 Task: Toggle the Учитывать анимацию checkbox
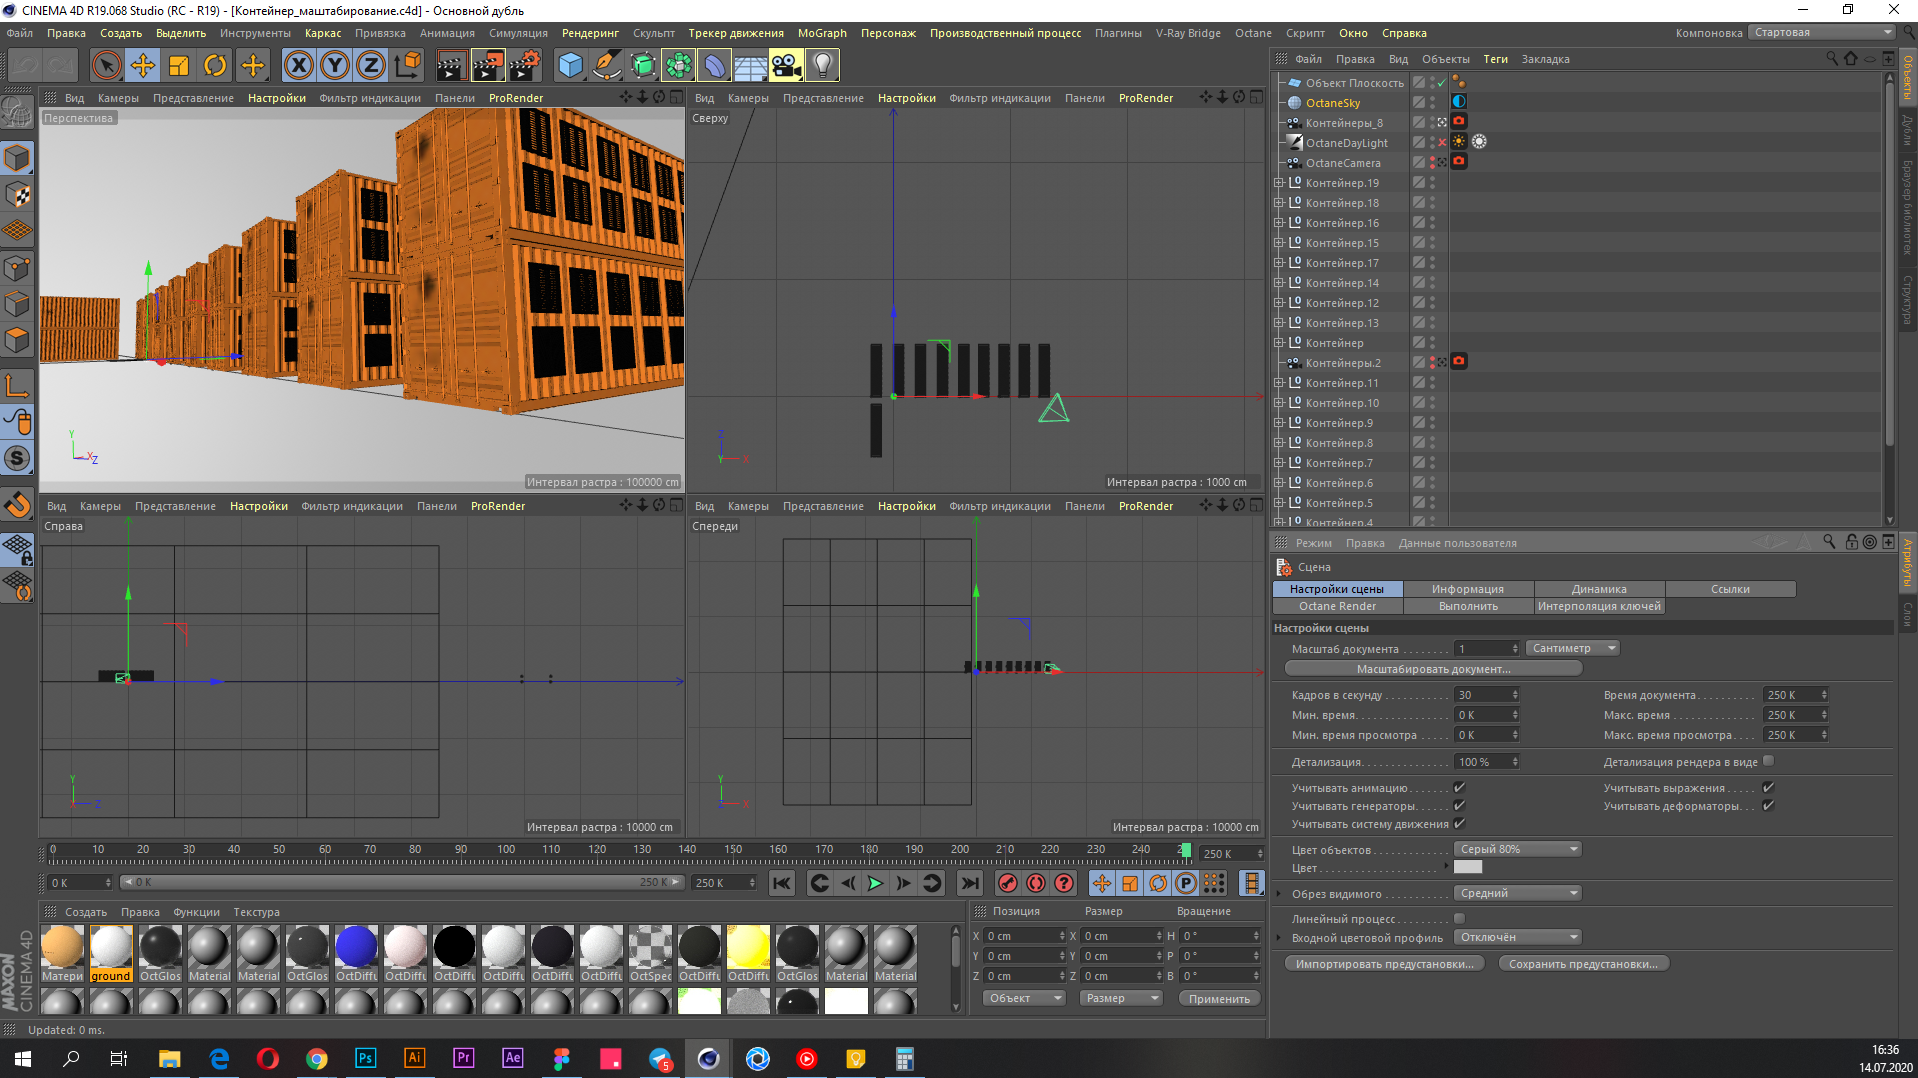(1459, 788)
